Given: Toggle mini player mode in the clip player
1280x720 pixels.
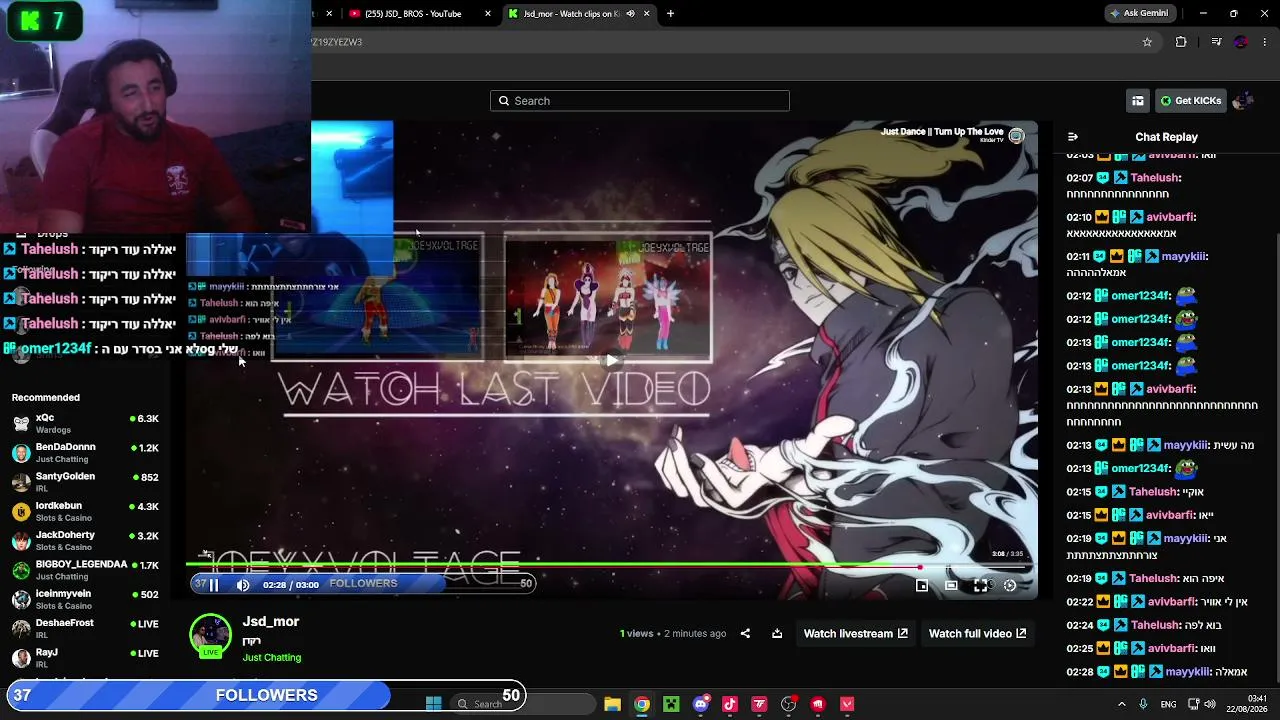Looking at the screenshot, I should point(922,586).
